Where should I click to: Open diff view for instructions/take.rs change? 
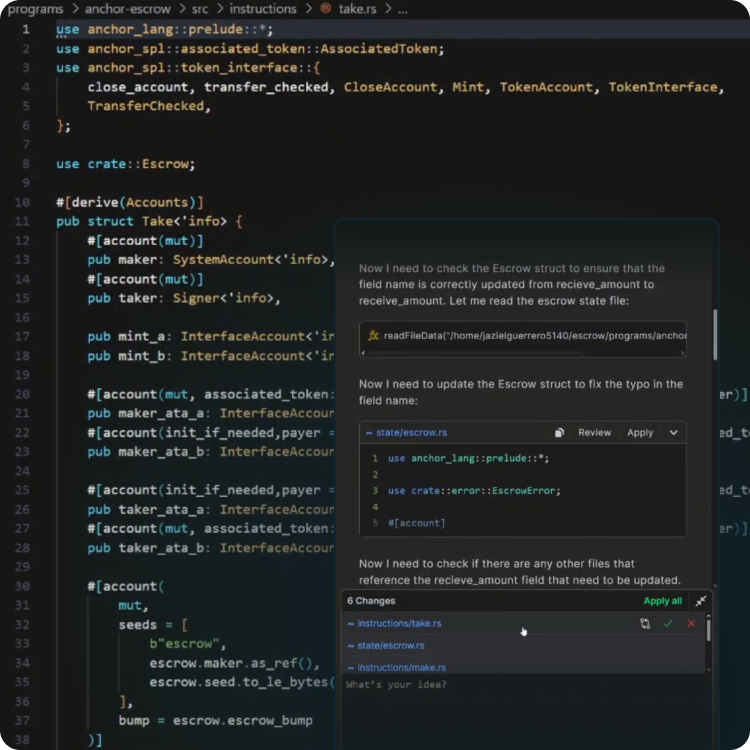[645, 623]
